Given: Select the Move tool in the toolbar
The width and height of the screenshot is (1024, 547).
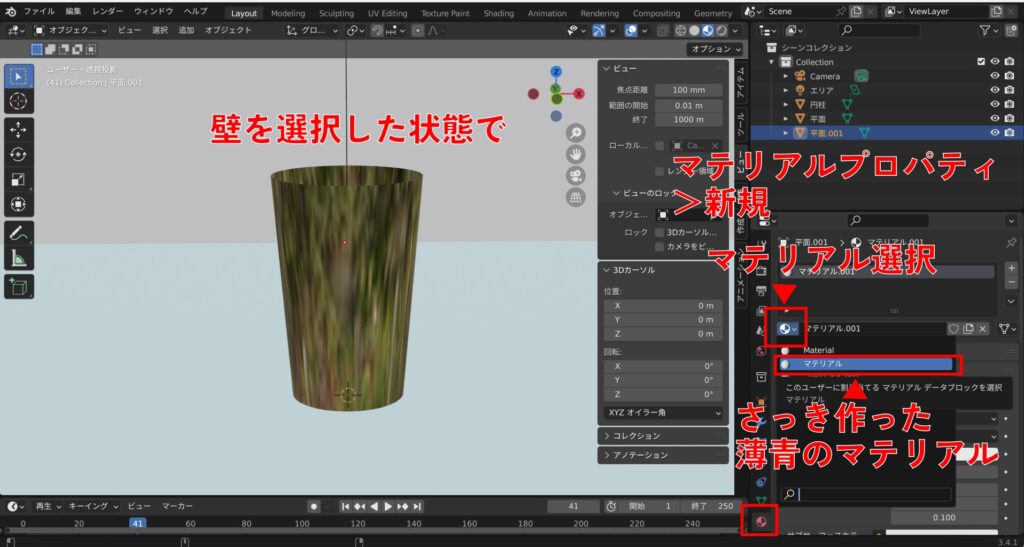Looking at the screenshot, I should pyautogui.click(x=19, y=129).
